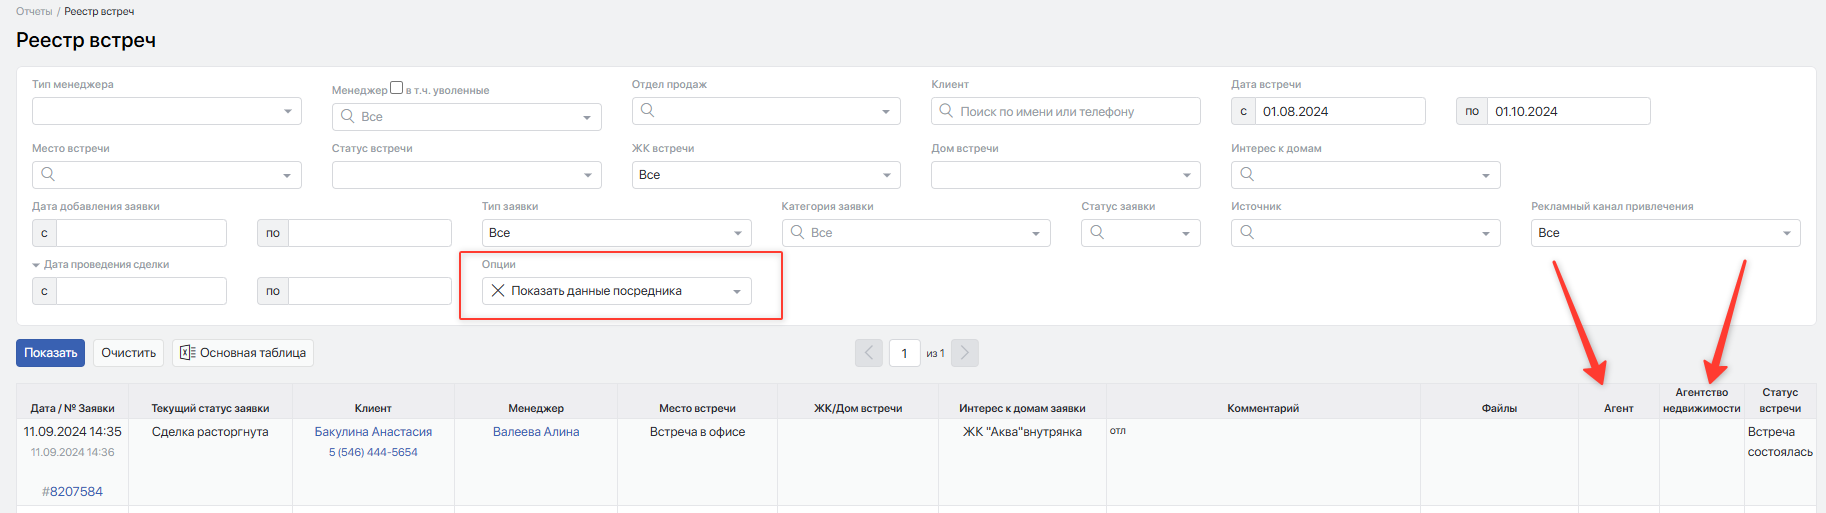This screenshot has height=513, width=1826.
Task: Click the search icon in Отдел продаж field
Action: (647, 110)
